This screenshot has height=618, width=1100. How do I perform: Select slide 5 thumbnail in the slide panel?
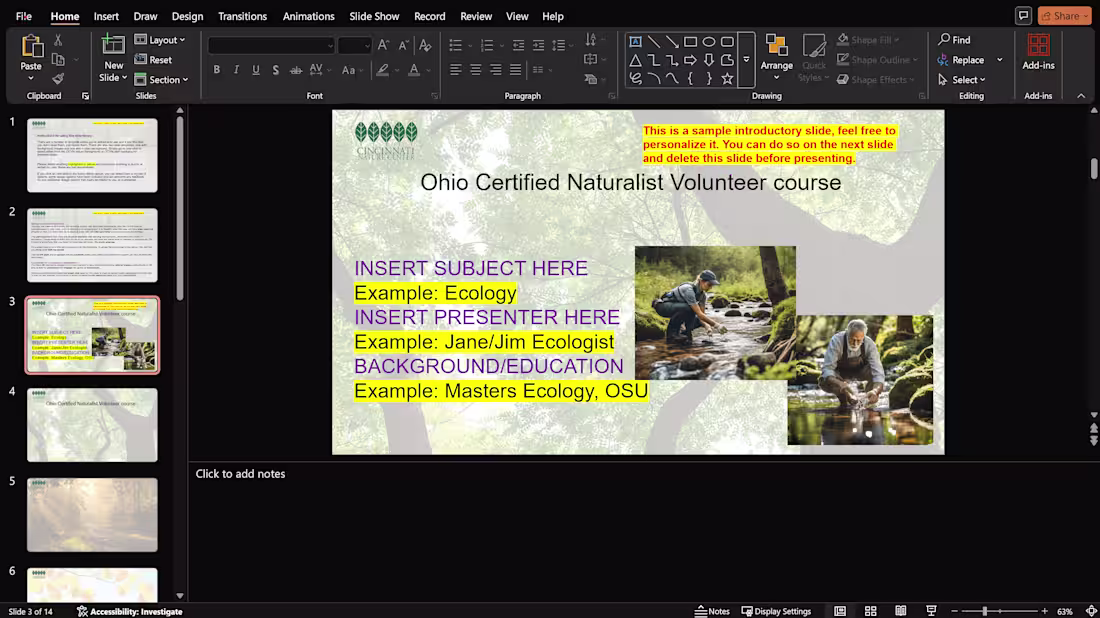[x=92, y=513]
